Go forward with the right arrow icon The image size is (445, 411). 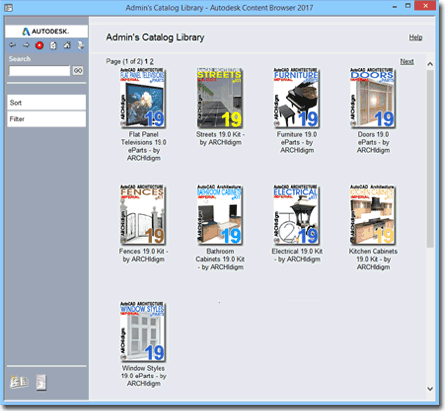click(26, 45)
